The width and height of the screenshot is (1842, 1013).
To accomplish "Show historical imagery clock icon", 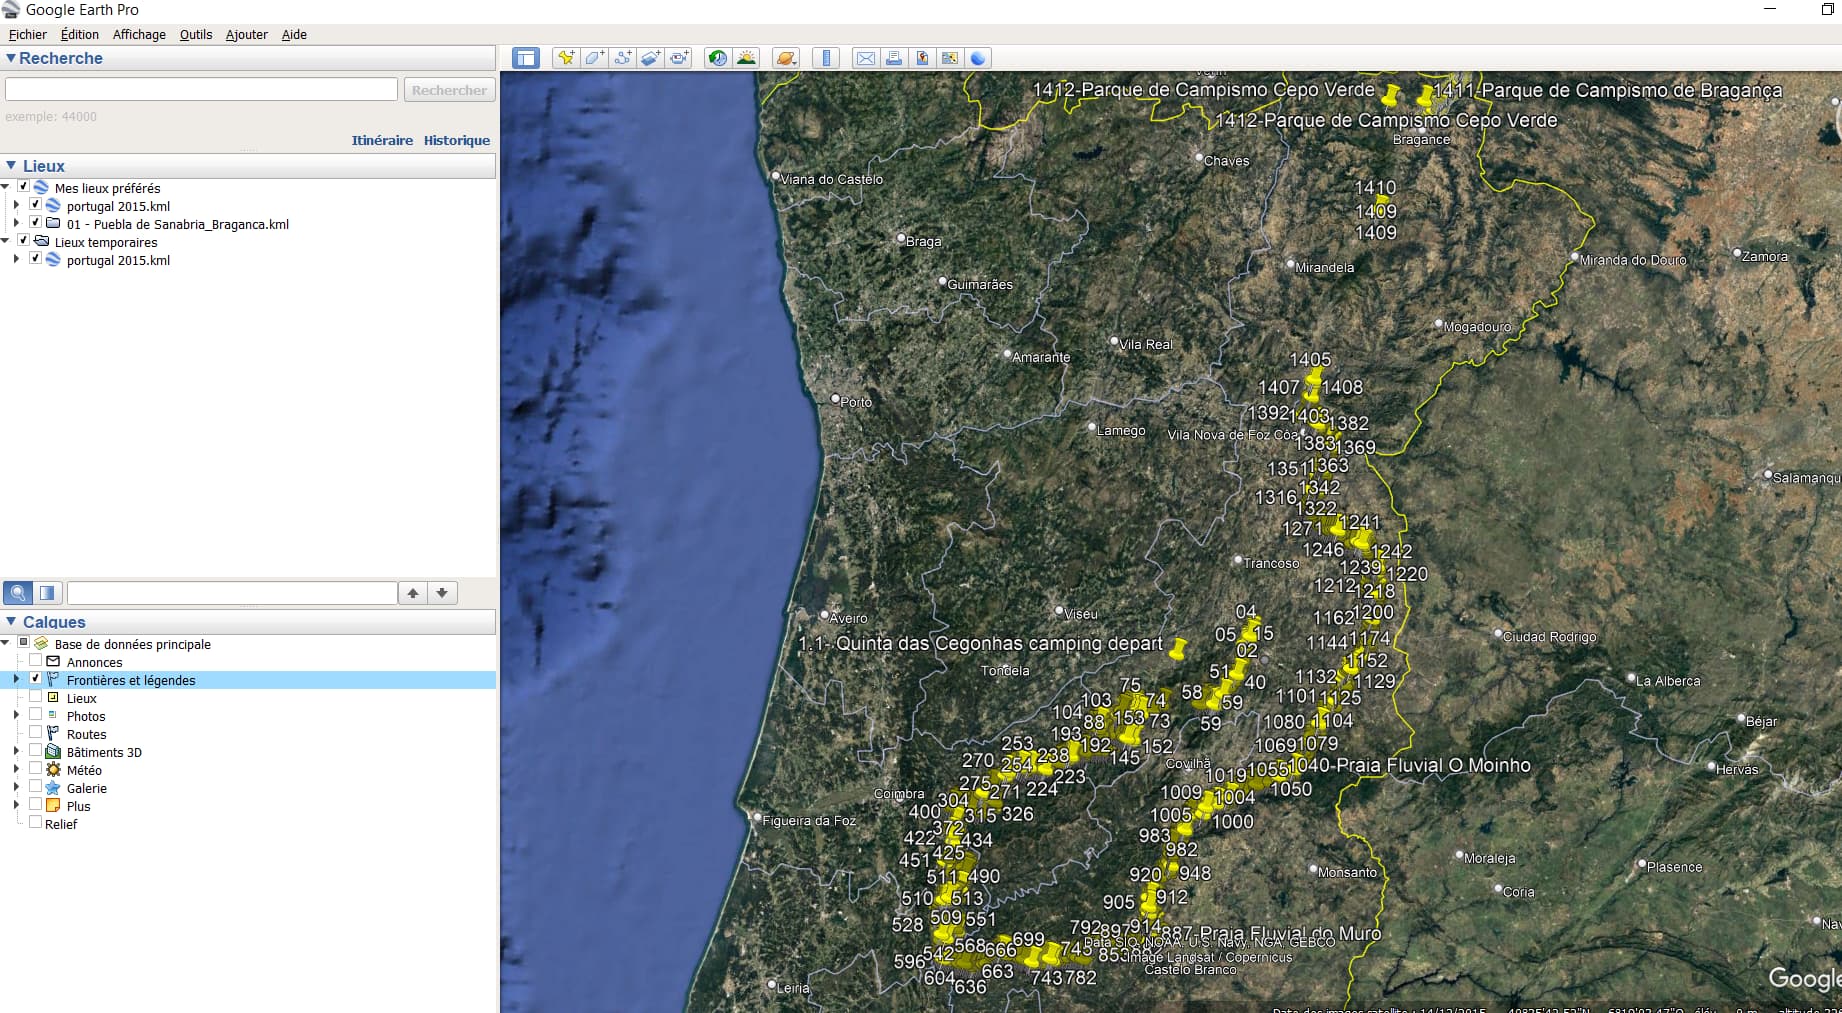I will point(718,58).
